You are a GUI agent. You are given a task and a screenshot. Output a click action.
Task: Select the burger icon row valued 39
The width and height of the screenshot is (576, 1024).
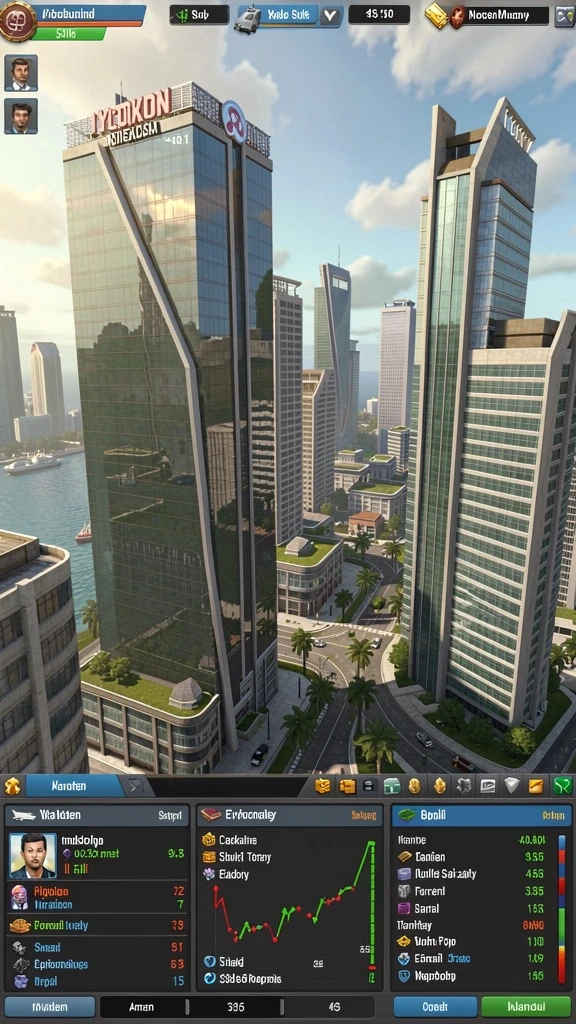(97, 925)
